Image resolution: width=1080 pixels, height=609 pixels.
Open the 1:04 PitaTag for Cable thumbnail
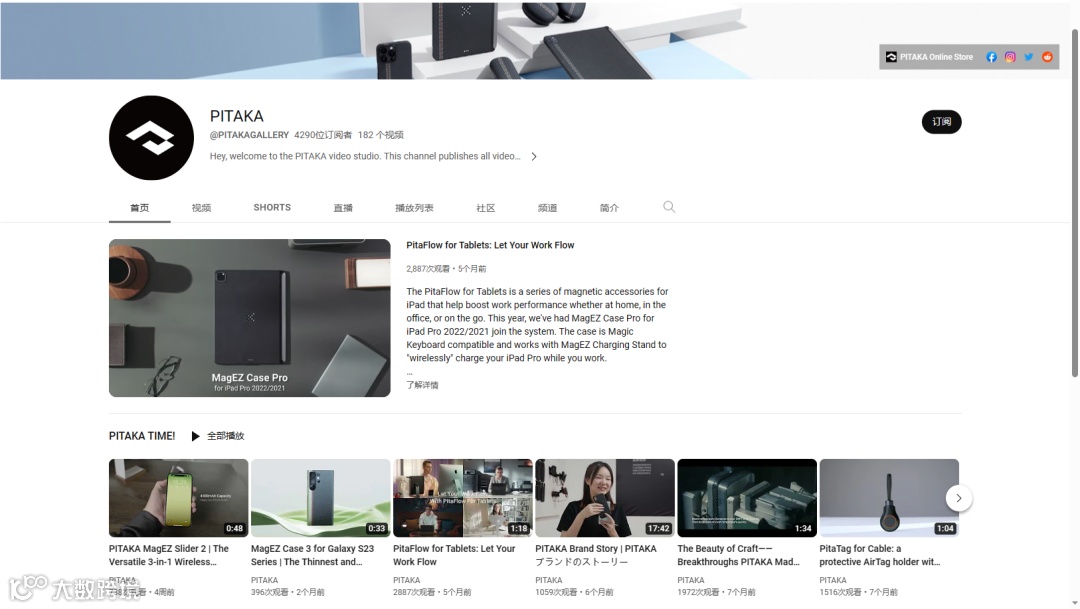click(x=889, y=498)
